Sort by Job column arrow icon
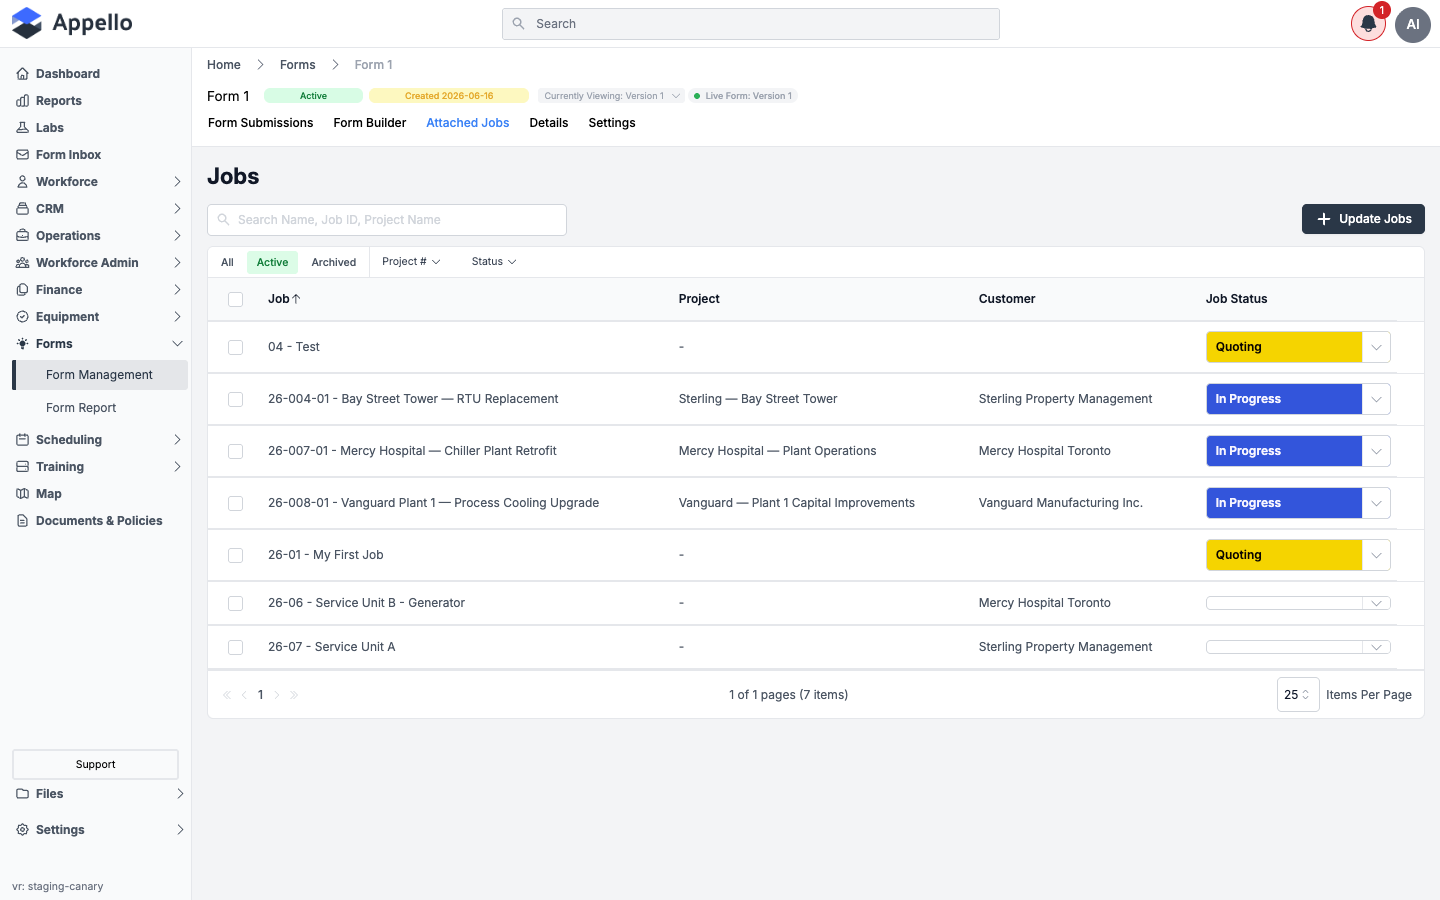 pyautogui.click(x=296, y=299)
